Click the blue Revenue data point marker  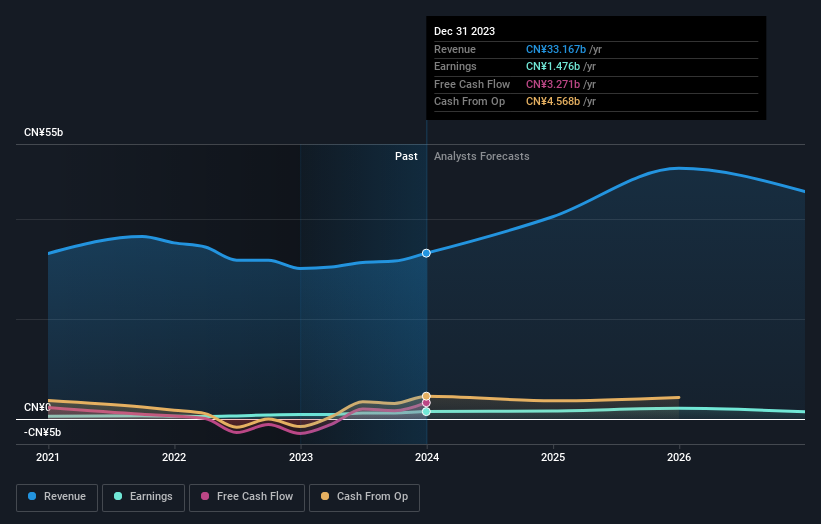[426, 253]
